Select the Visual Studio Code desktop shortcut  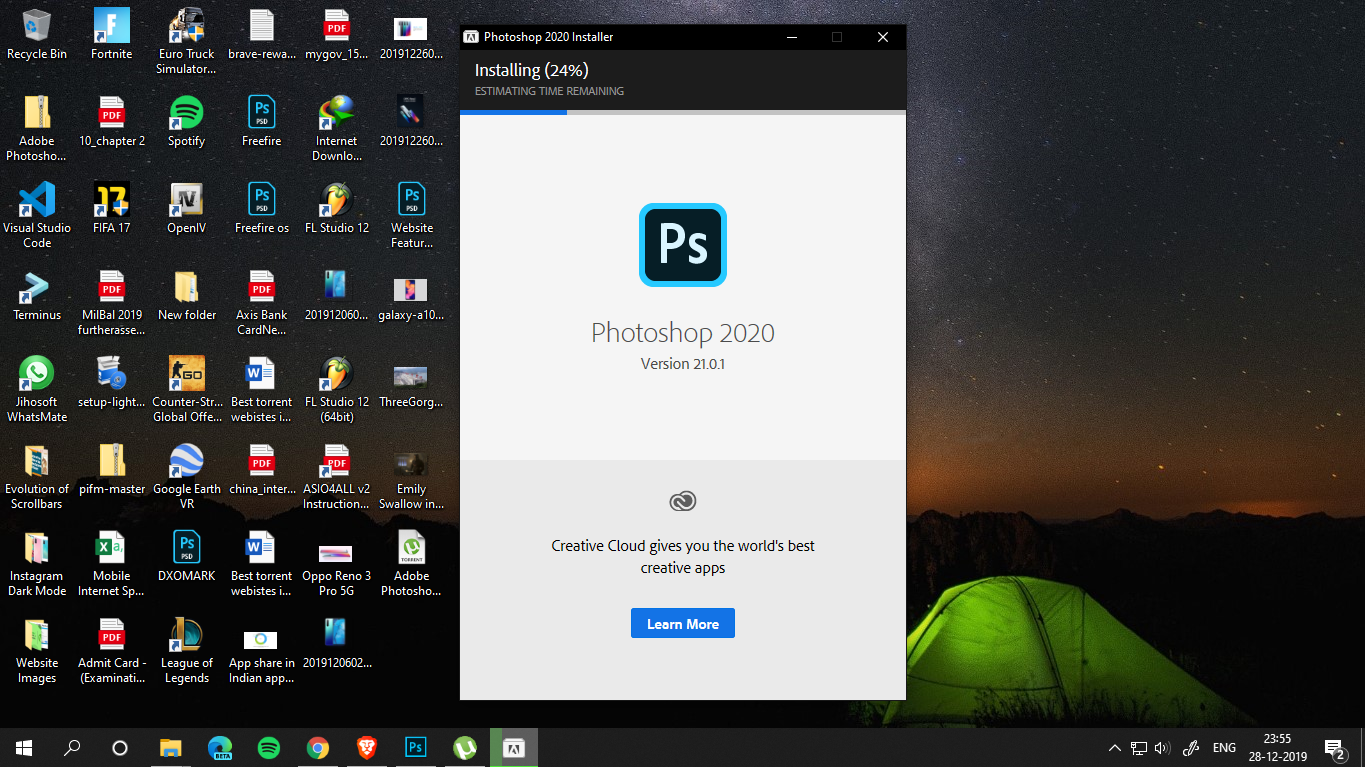coord(37,216)
